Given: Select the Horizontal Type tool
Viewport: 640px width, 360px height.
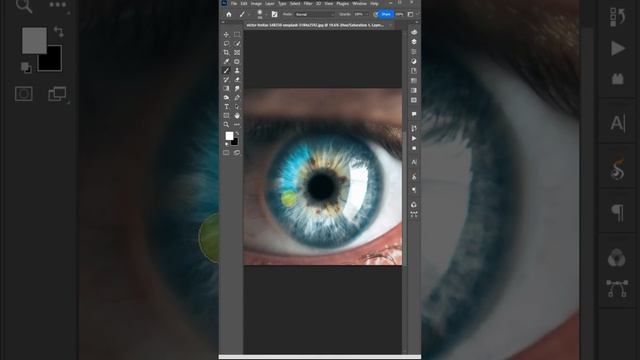Looking at the screenshot, I should [x=226, y=107].
